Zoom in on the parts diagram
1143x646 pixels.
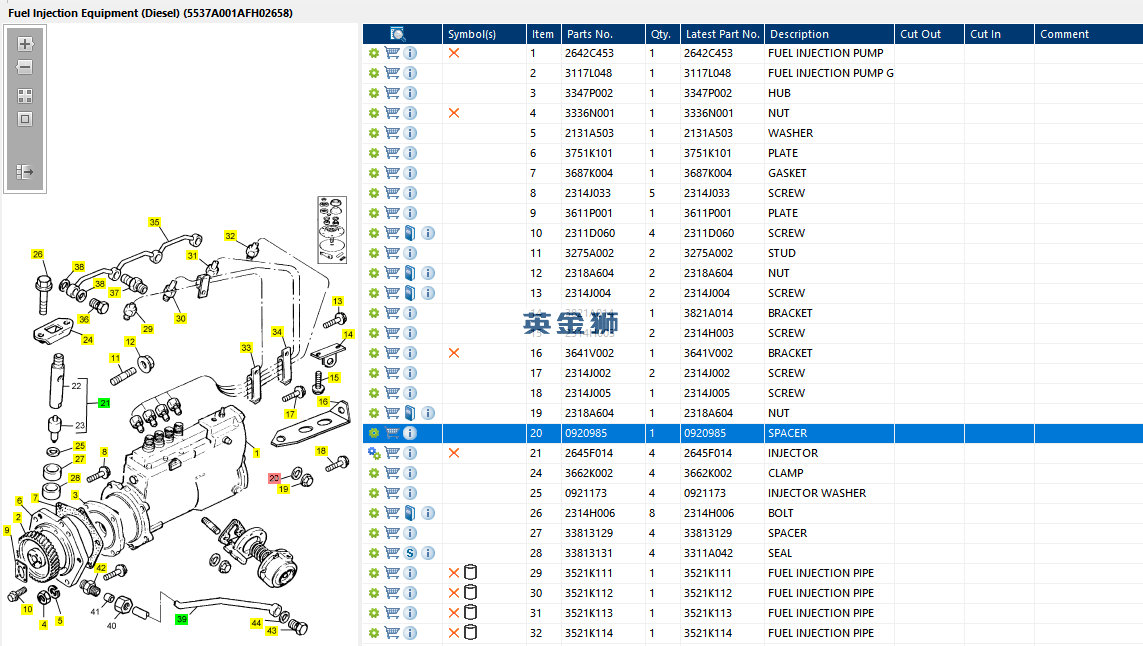point(25,44)
